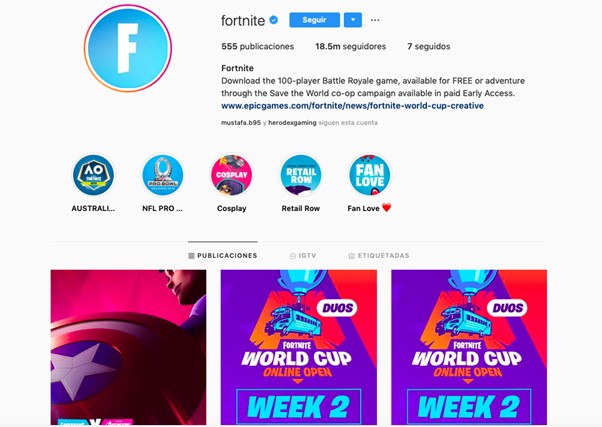This screenshot has height=427, width=602.
Task: View the 7 seguidos list
Action: coord(428,46)
